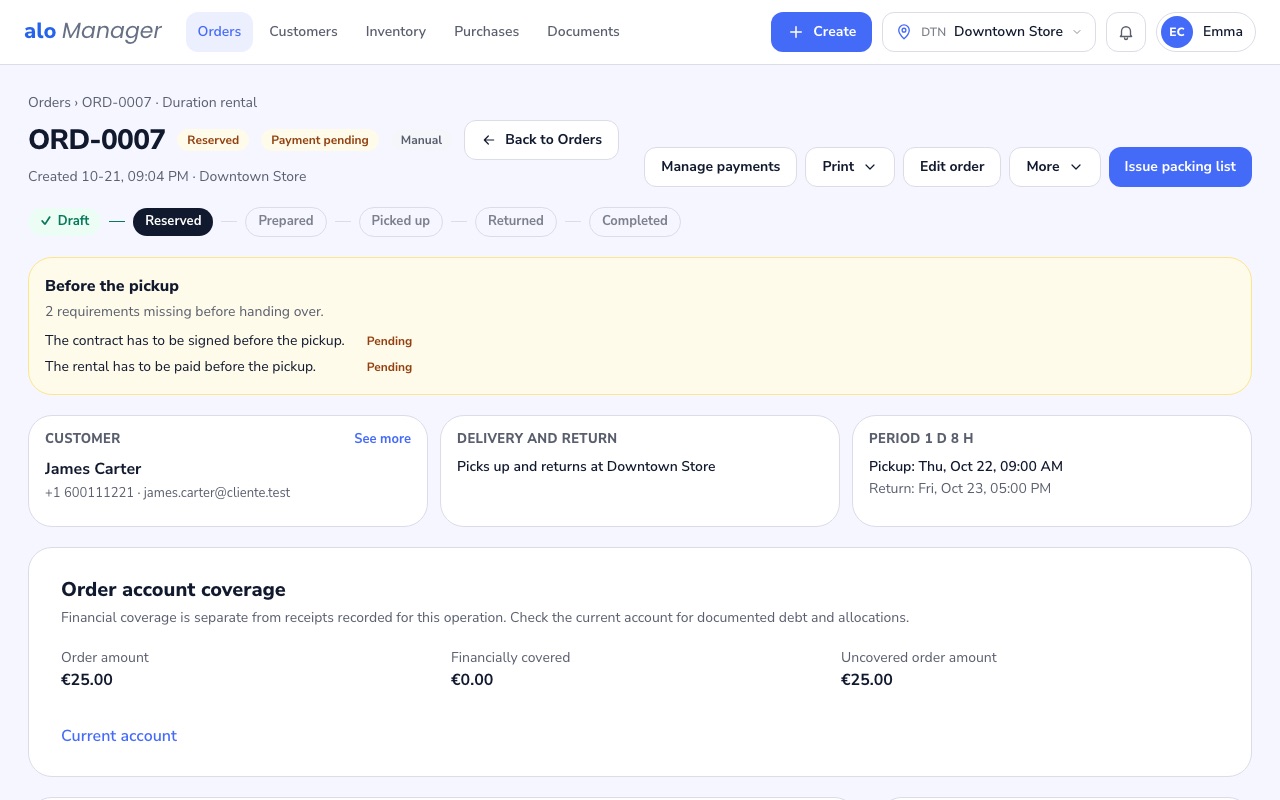
Task: Click the Pending status for rental payment
Action: coord(389,367)
